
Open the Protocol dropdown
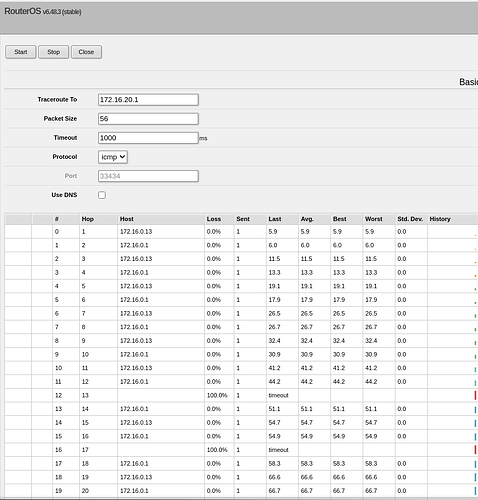pyautogui.click(x=113, y=157)
